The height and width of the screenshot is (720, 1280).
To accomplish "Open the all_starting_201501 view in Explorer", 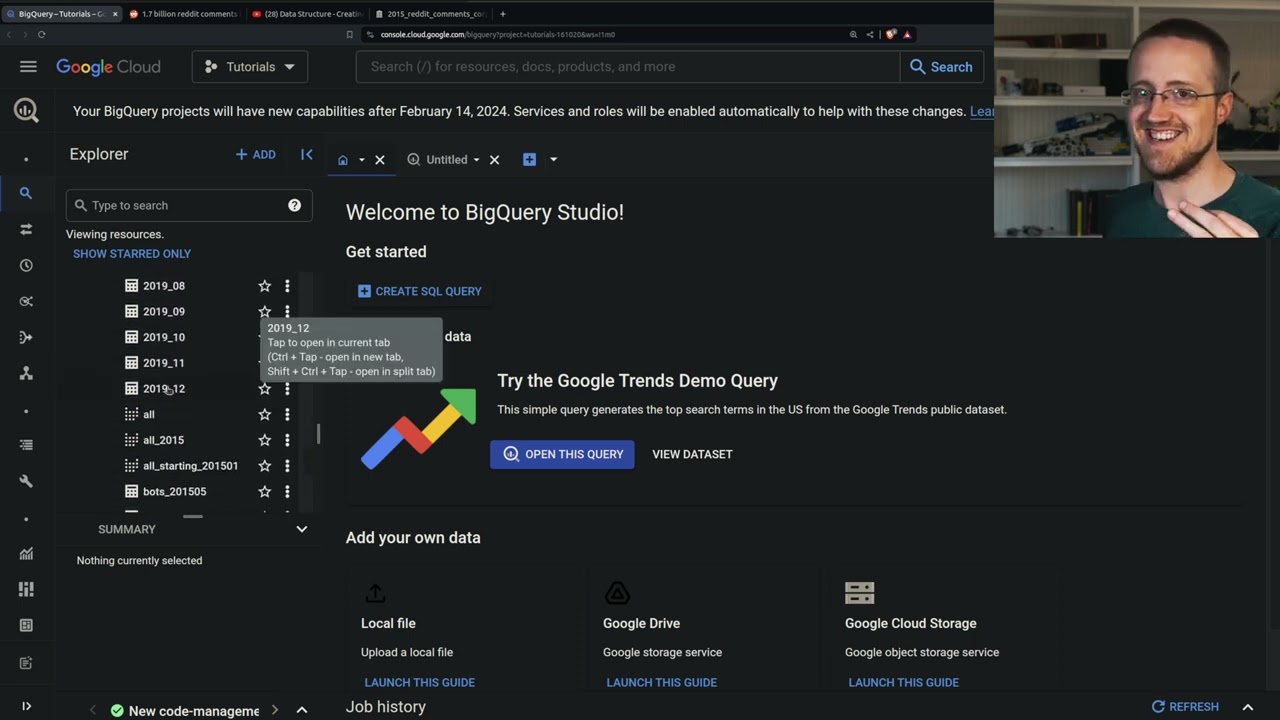I will 190,466.
